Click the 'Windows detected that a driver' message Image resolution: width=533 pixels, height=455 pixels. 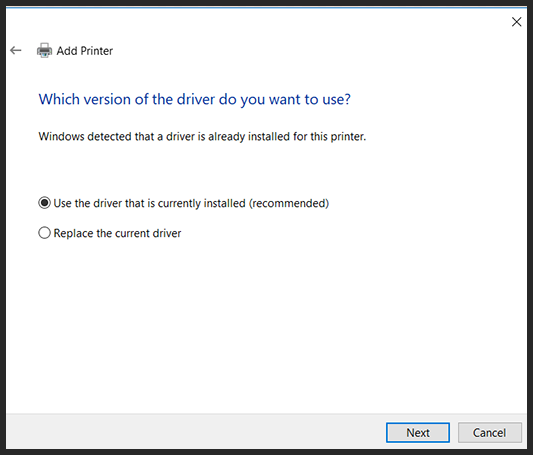point(202,137)
